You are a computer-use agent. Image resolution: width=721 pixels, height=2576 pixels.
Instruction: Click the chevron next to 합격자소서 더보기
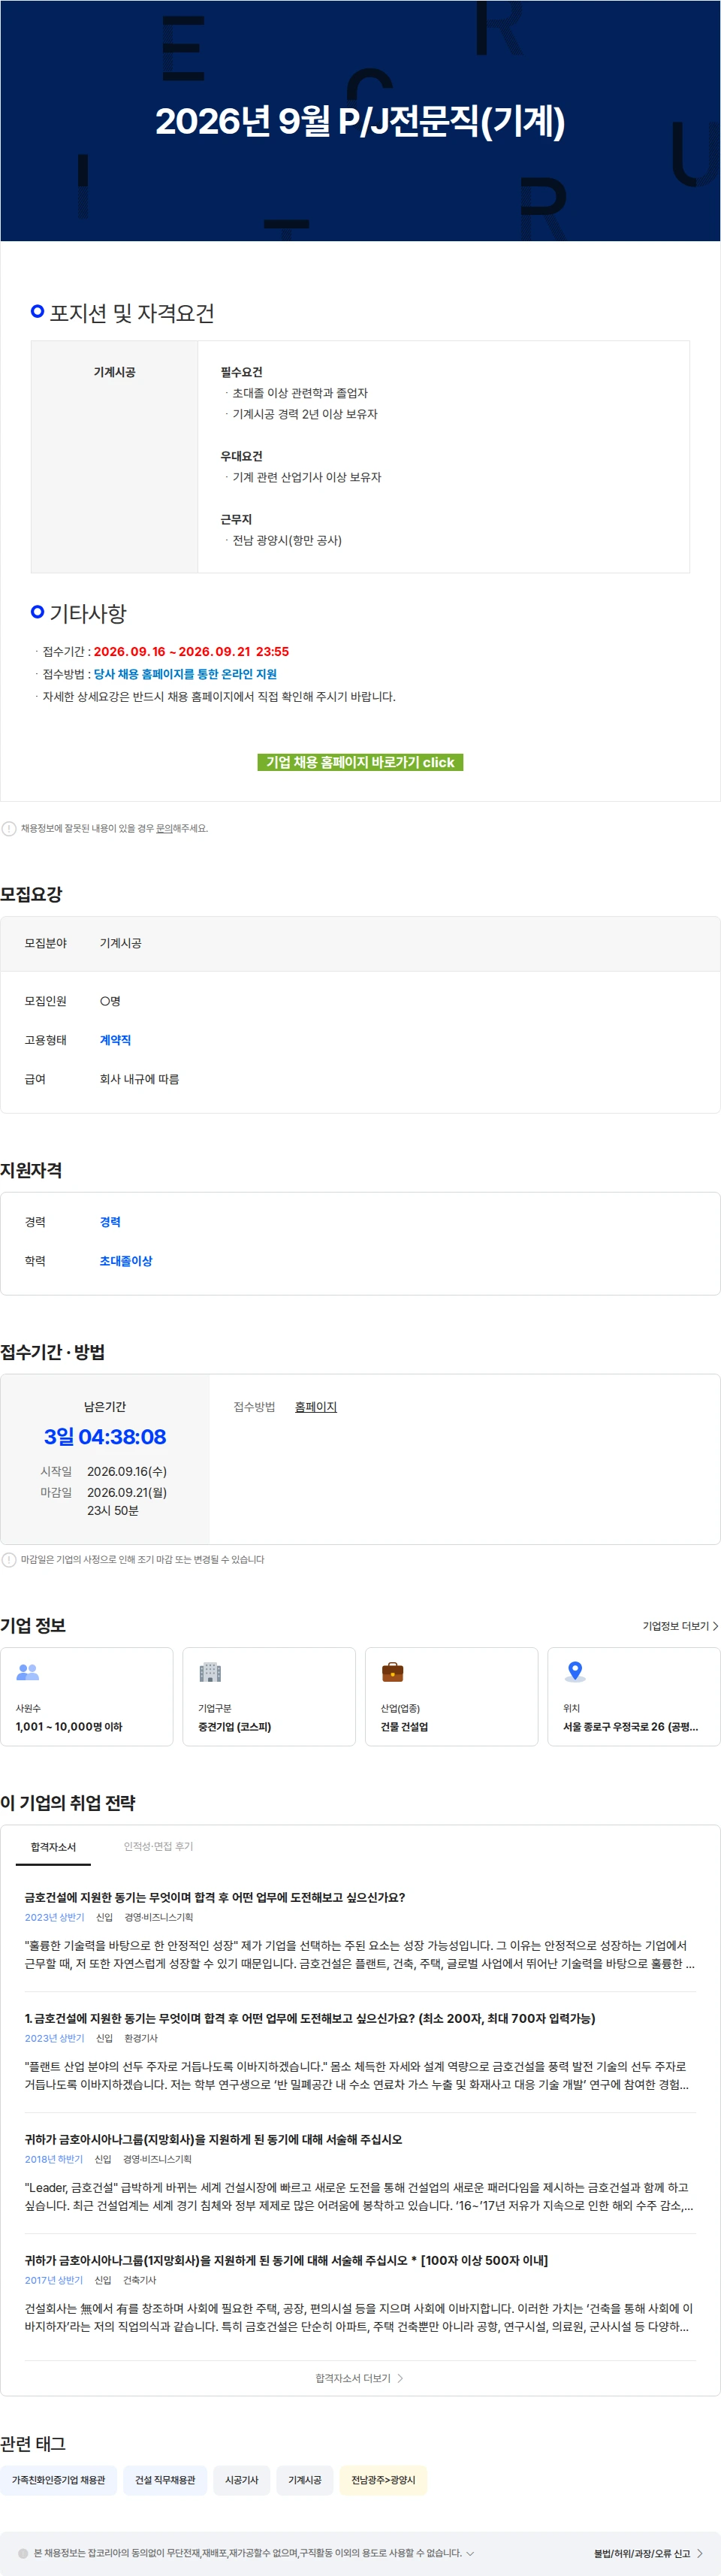point(400,2378)
